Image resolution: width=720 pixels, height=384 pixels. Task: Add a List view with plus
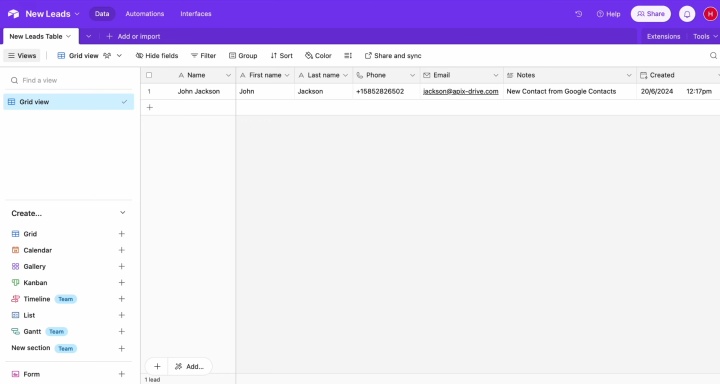pos(122,315)
